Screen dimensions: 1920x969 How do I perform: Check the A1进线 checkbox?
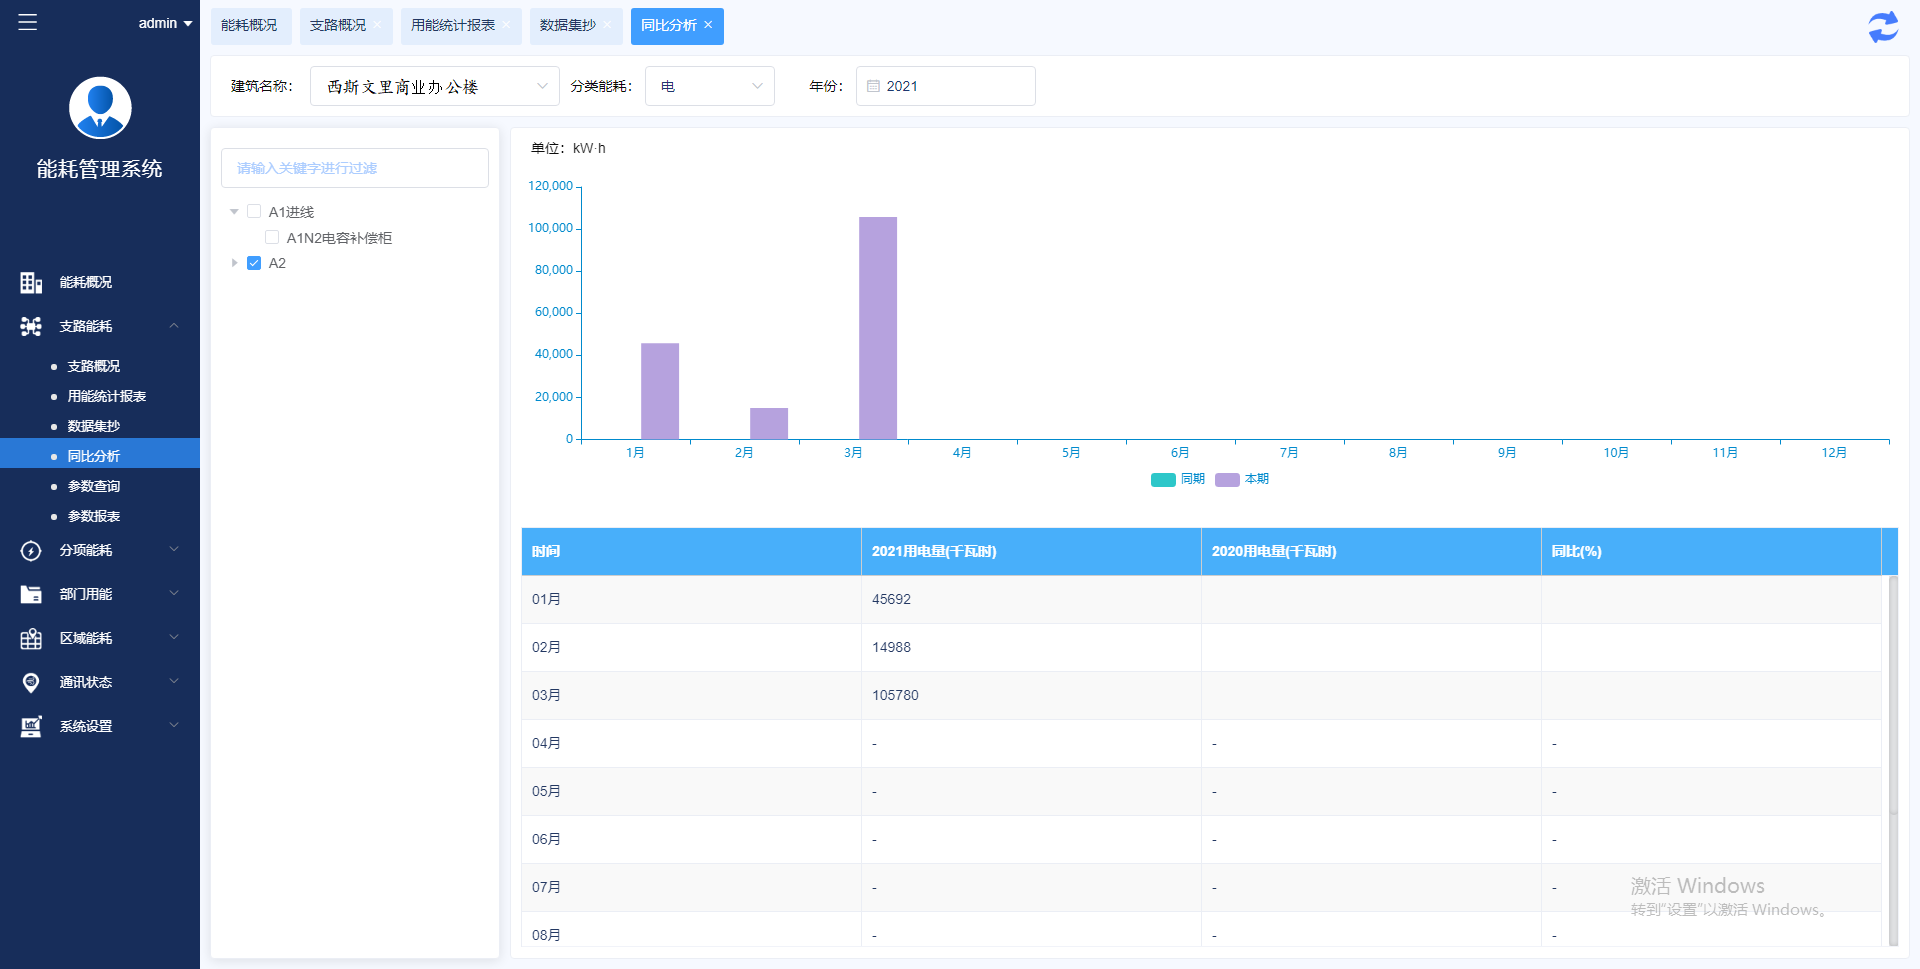[x=254, y=211]
